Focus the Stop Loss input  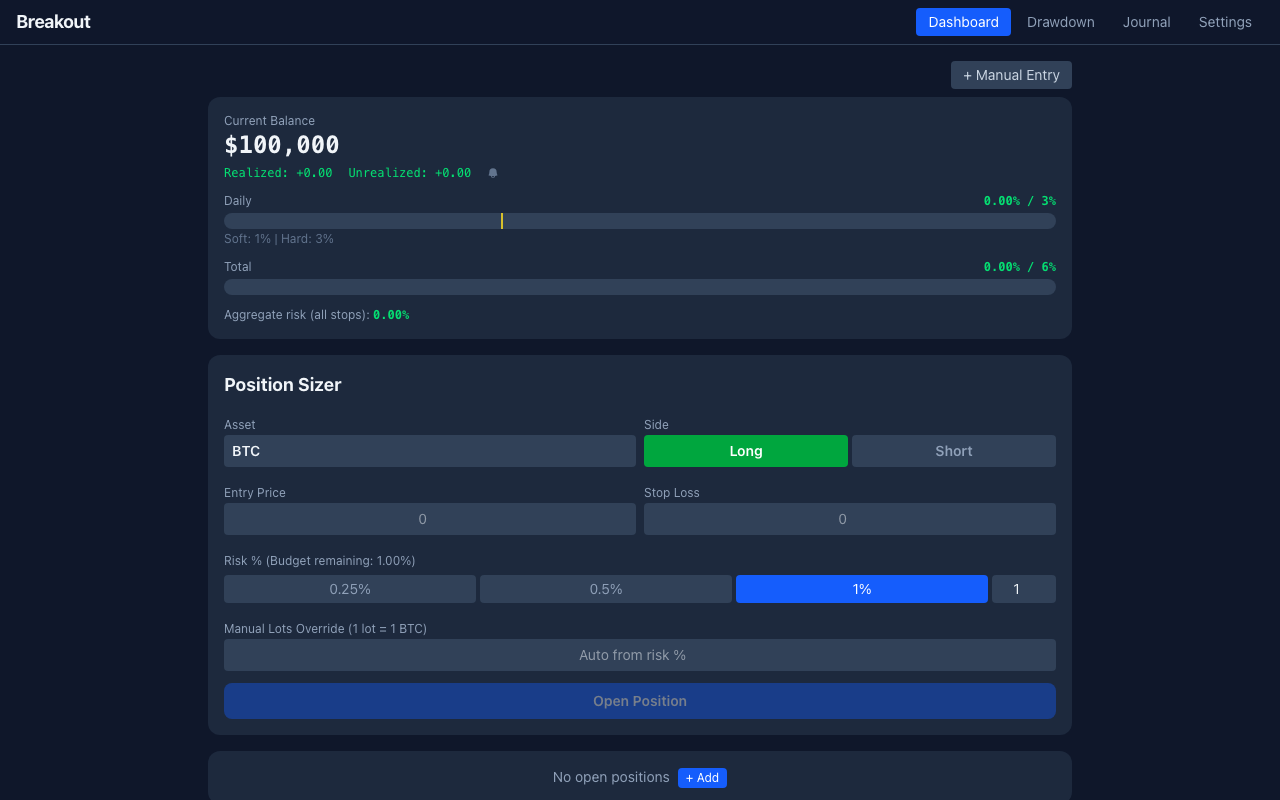point(850,519)
